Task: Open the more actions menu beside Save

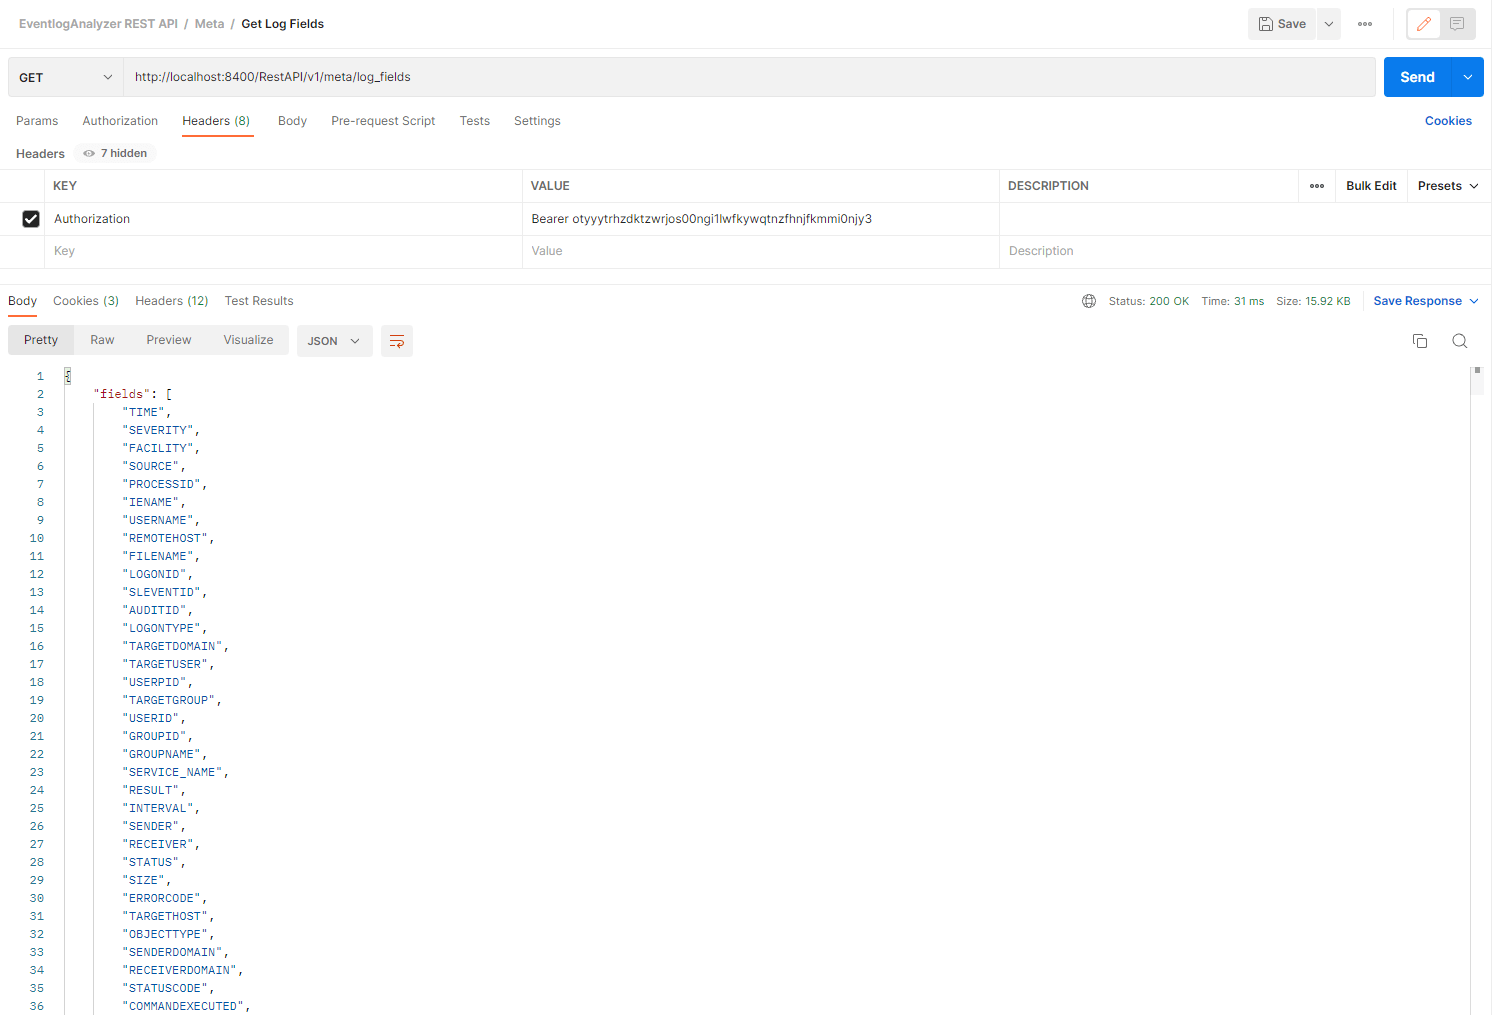Action: (1364, 23)
